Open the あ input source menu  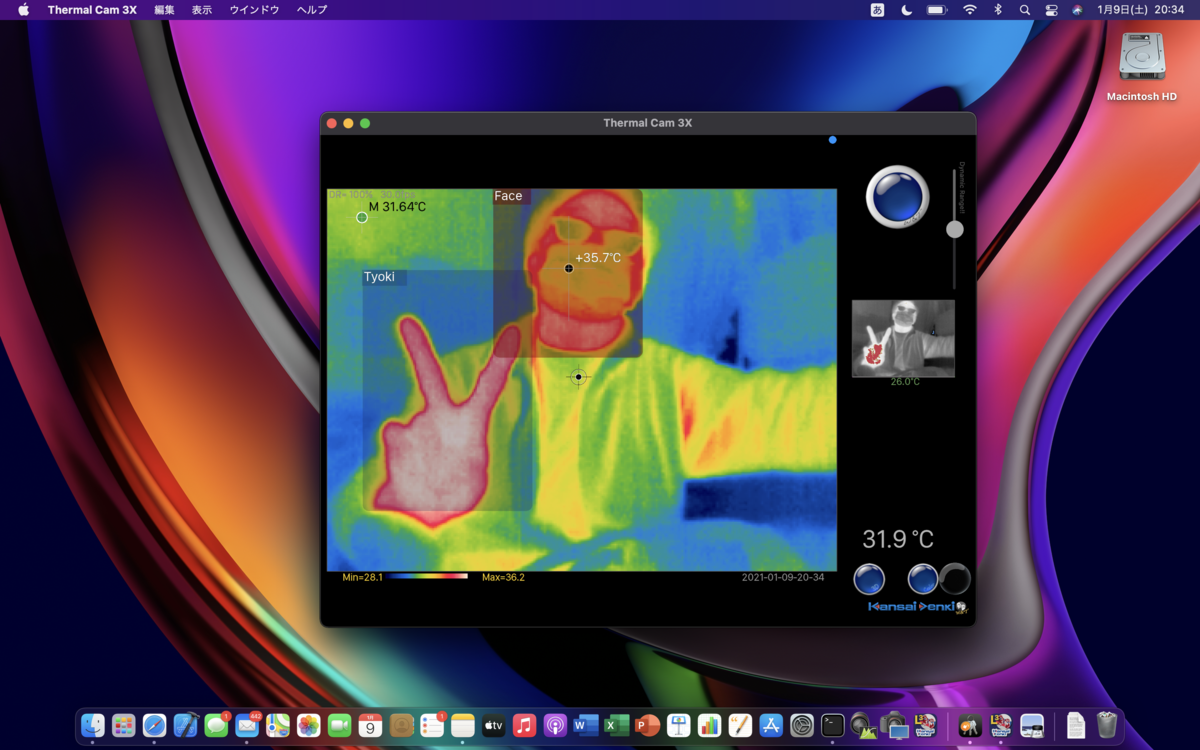coord(877,10)
